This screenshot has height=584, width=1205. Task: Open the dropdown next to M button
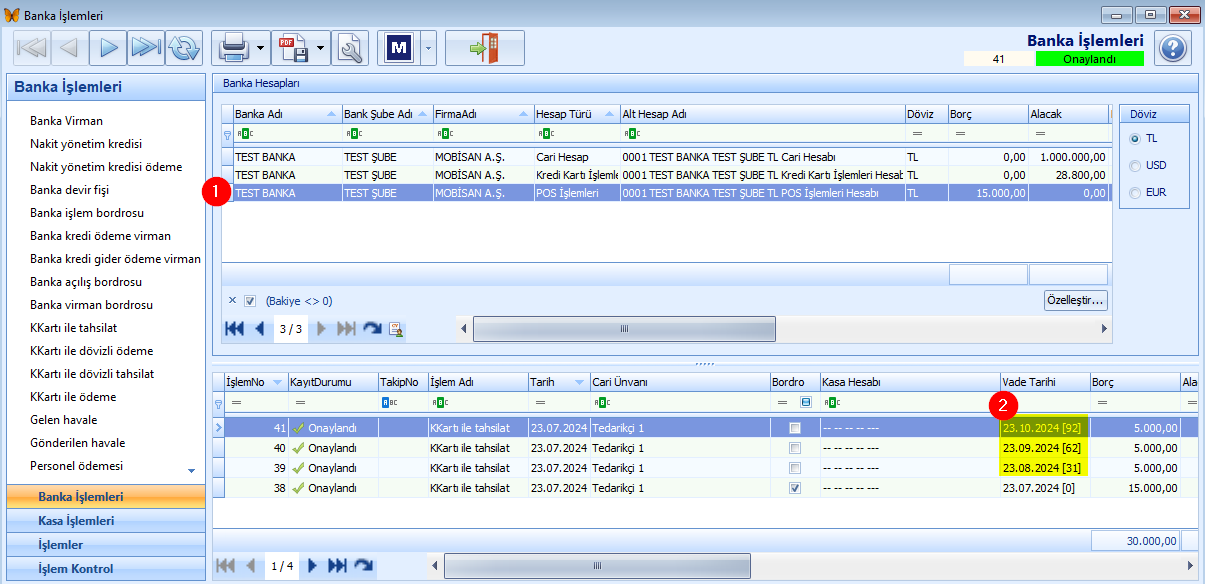click(429, 47)
